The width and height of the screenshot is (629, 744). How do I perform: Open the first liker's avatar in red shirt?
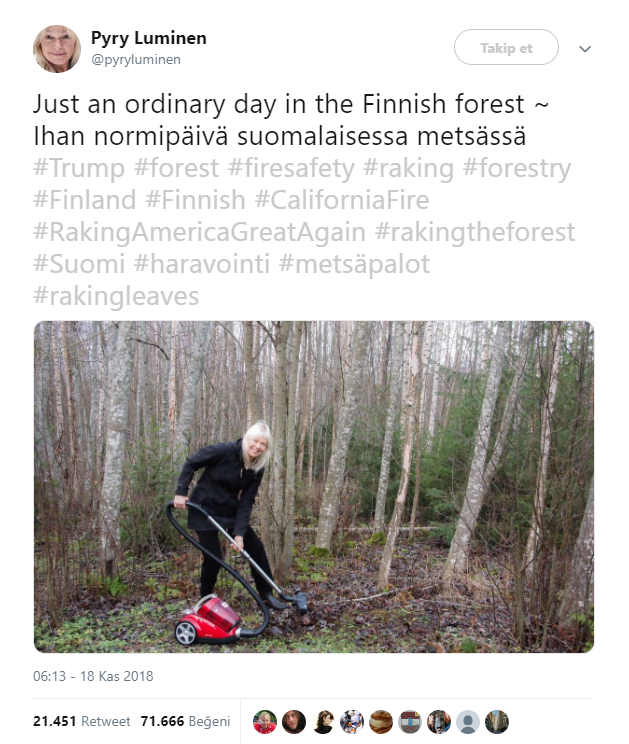point(265,722)
